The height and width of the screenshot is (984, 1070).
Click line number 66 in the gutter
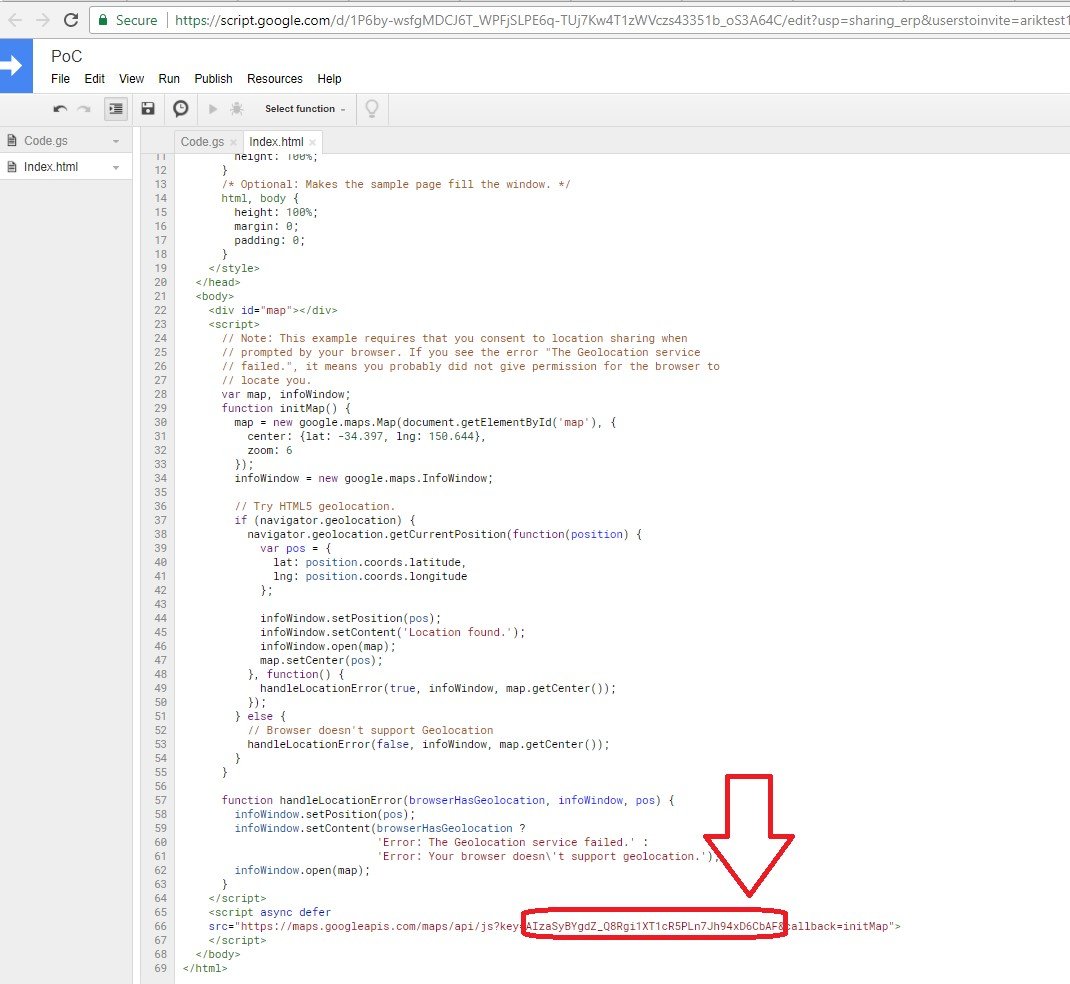pos(160,926)
